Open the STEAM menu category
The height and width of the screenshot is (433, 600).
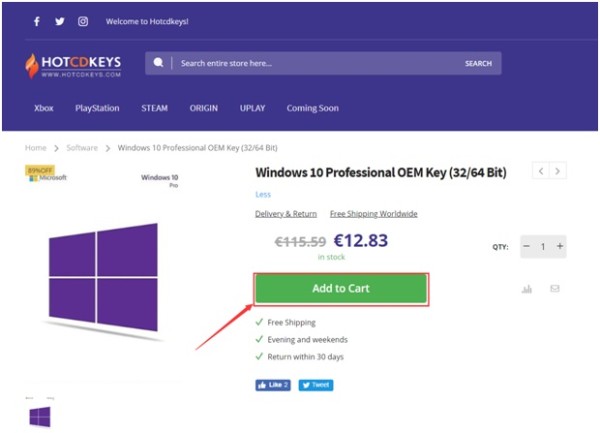click(x=155, y=108)
